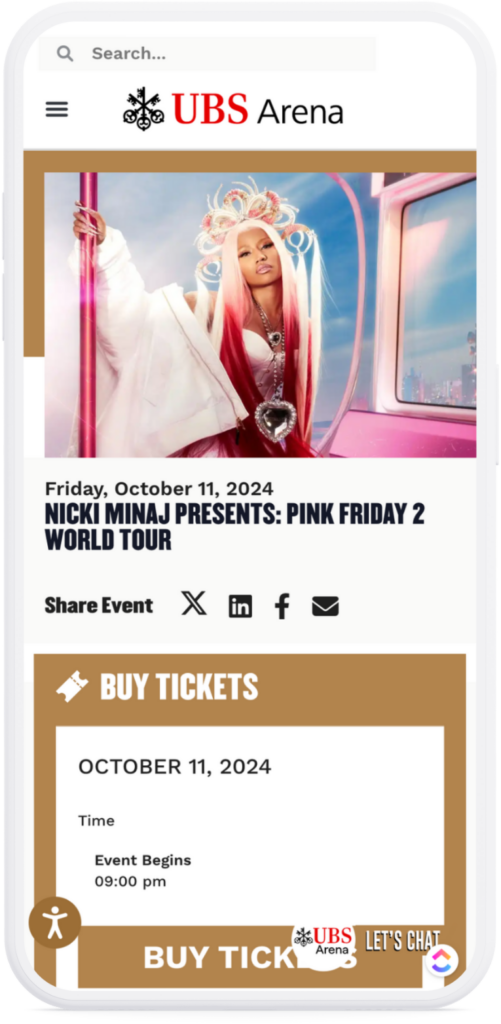Click the Nicki Minaj event banner image

tap(260, 315)
